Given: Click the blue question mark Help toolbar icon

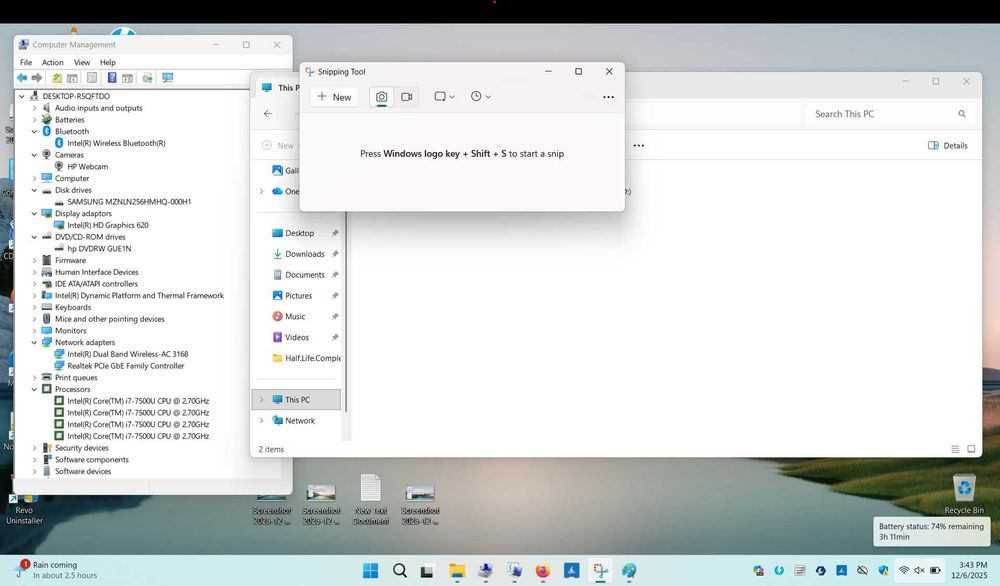Looking at the screenshot, I should point(112,78).
